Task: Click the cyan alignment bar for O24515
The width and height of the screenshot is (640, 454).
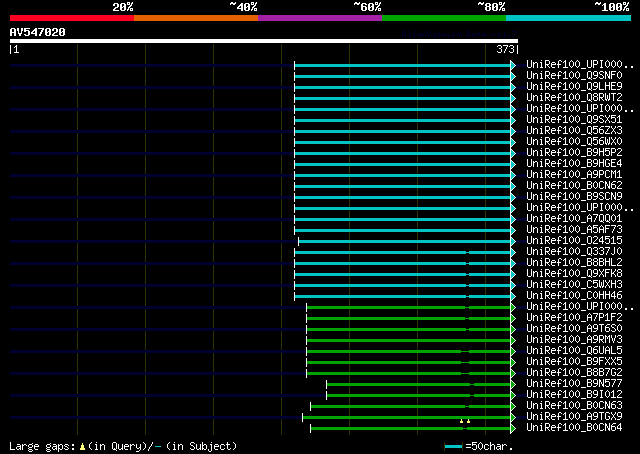Action: [404, 242]
